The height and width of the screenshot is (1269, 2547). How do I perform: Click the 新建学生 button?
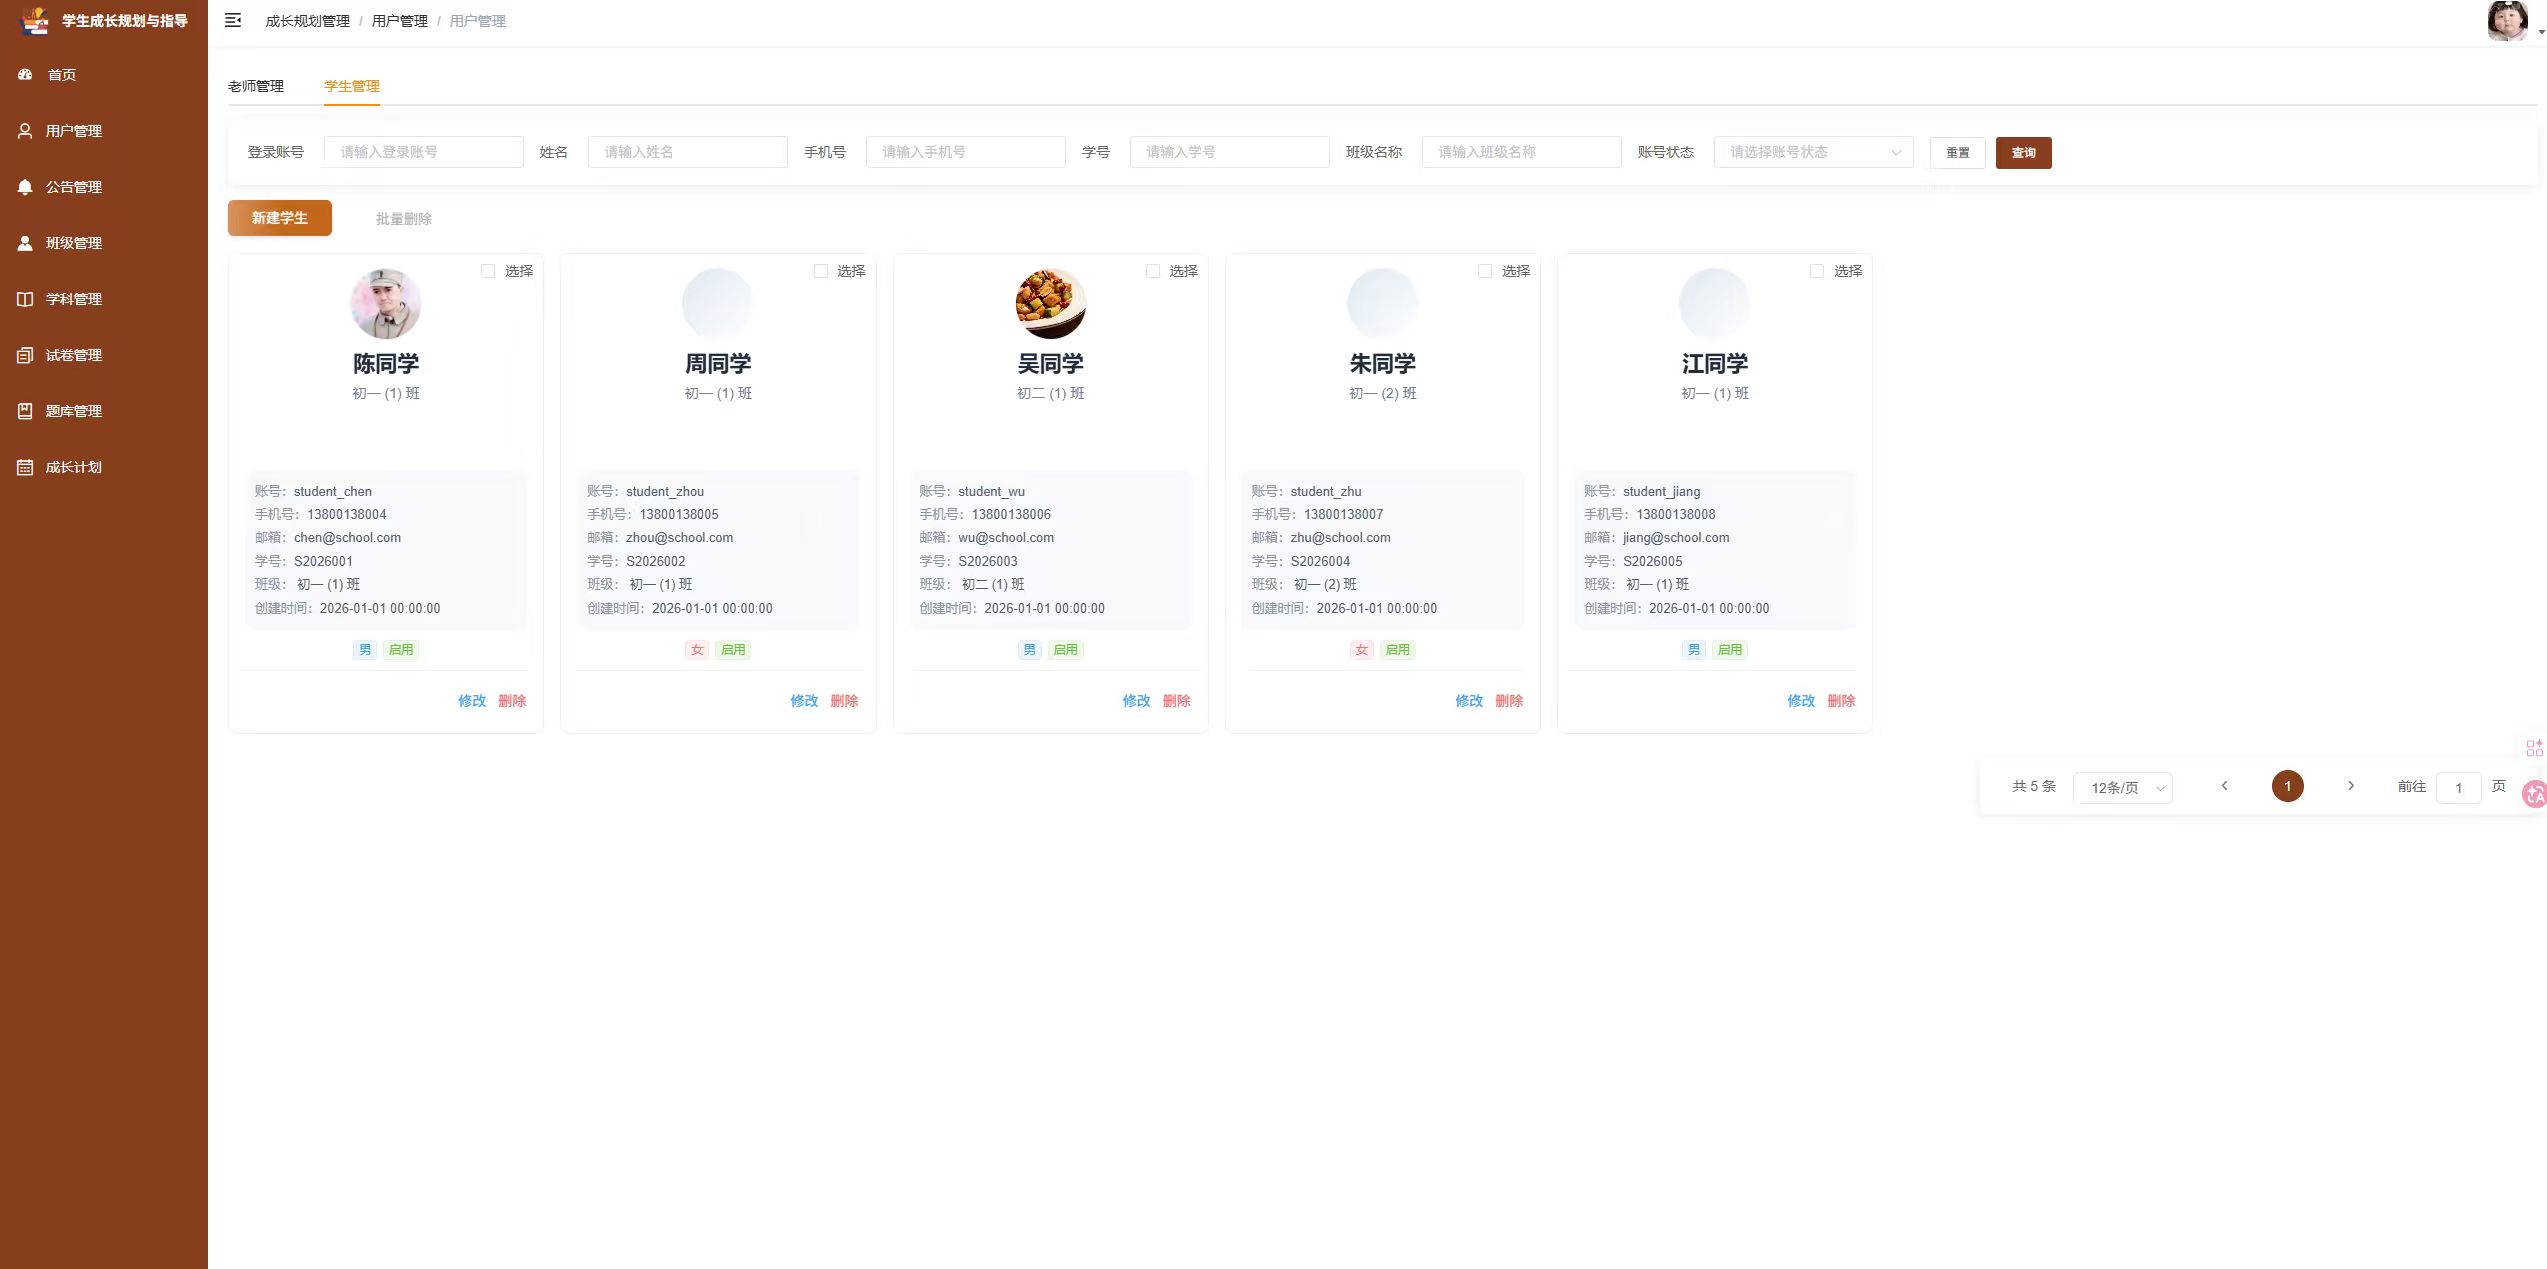point(280,218)
